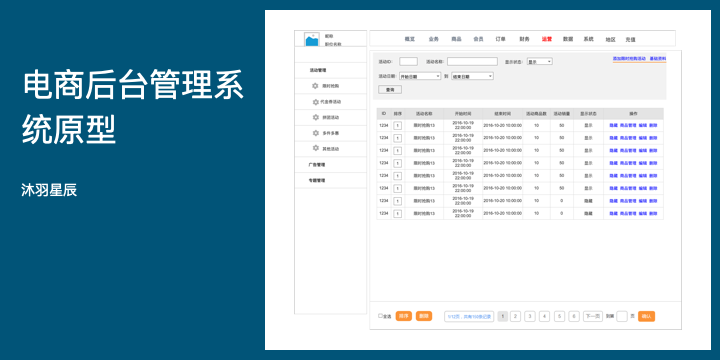Click 编辑 link in the bottom table row
This screenshot has width=720, height=360.
(x=643, y=214)
